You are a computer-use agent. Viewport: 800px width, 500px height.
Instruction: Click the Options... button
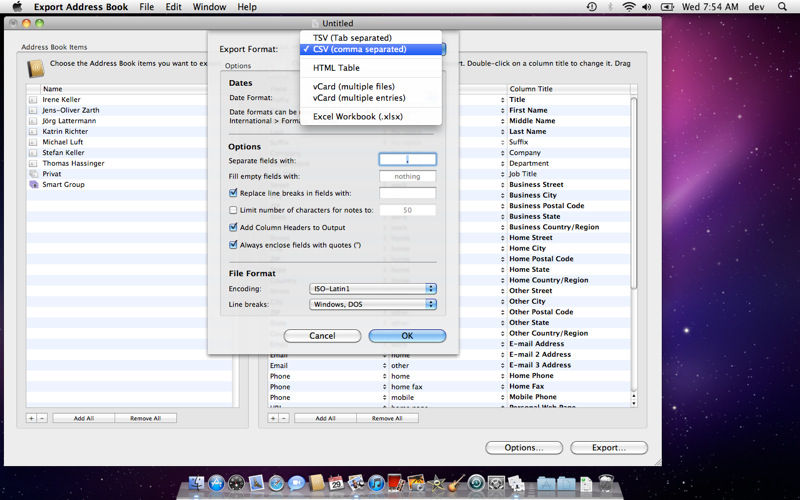coord(524,447)
